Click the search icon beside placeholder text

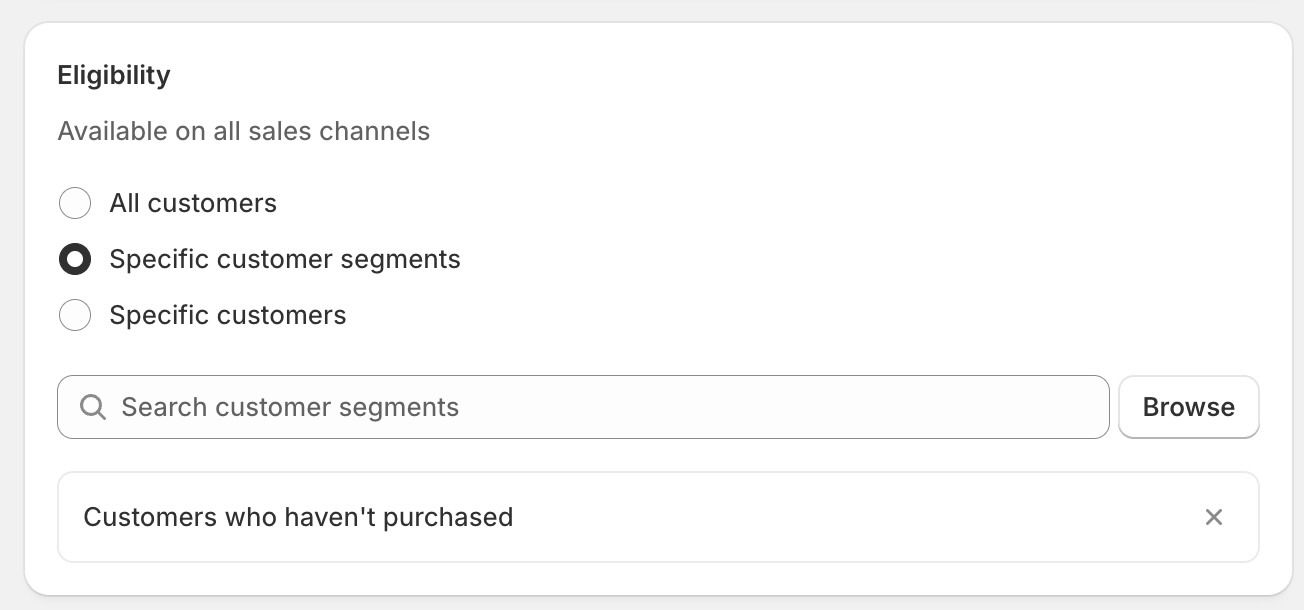(x=93, y=407)
